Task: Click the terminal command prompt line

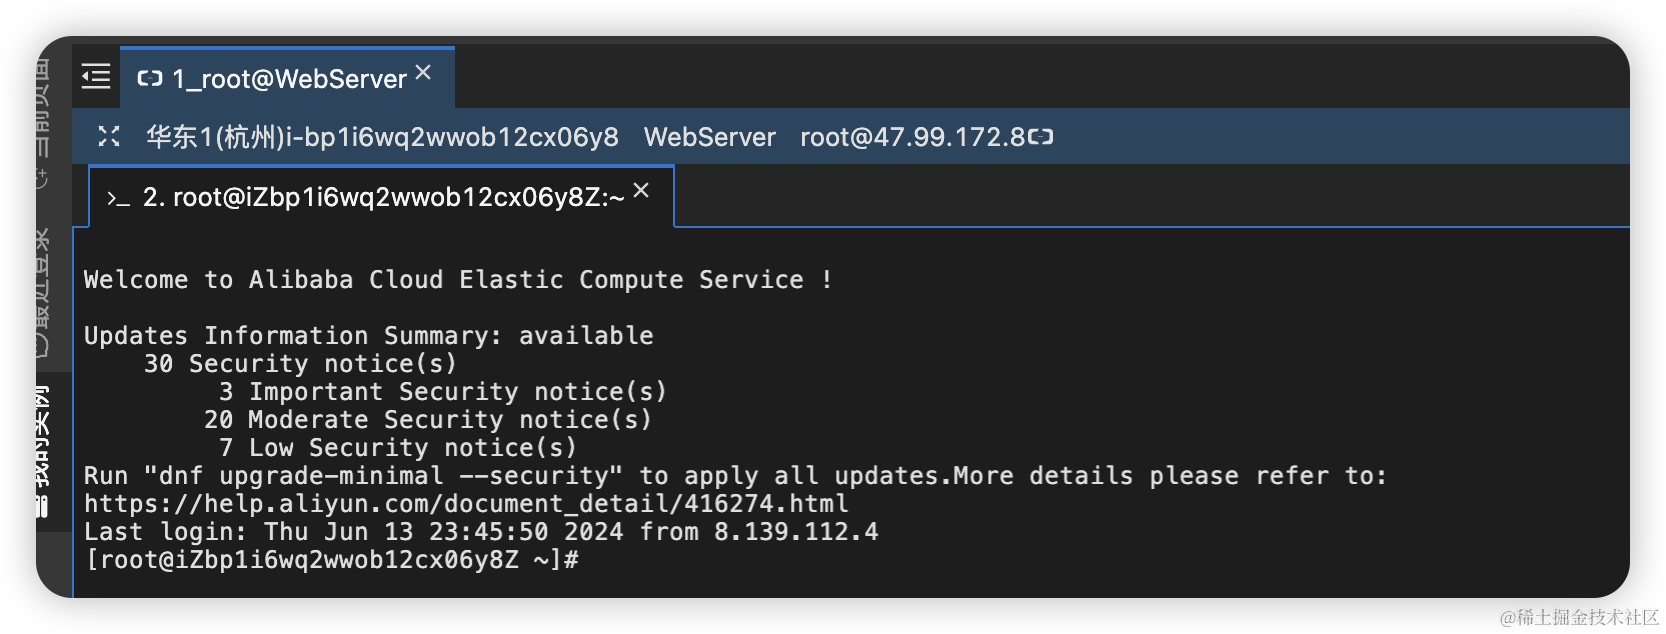Action: coord(331,559)
